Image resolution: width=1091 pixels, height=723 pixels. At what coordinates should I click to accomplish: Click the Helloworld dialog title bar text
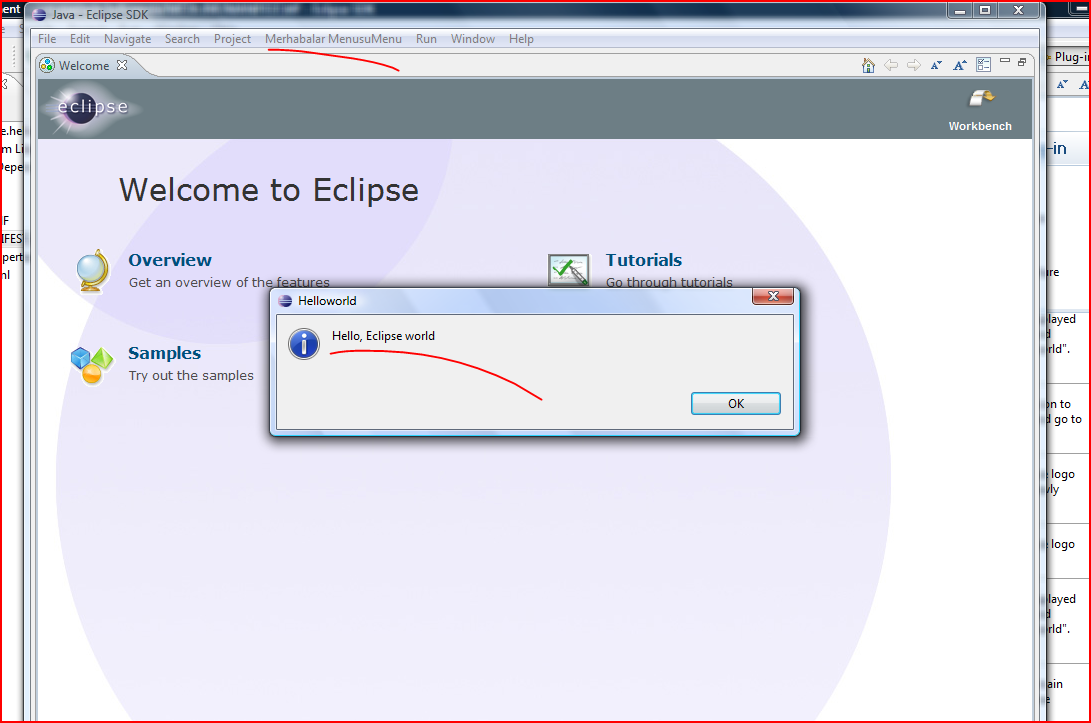(327, 301)
